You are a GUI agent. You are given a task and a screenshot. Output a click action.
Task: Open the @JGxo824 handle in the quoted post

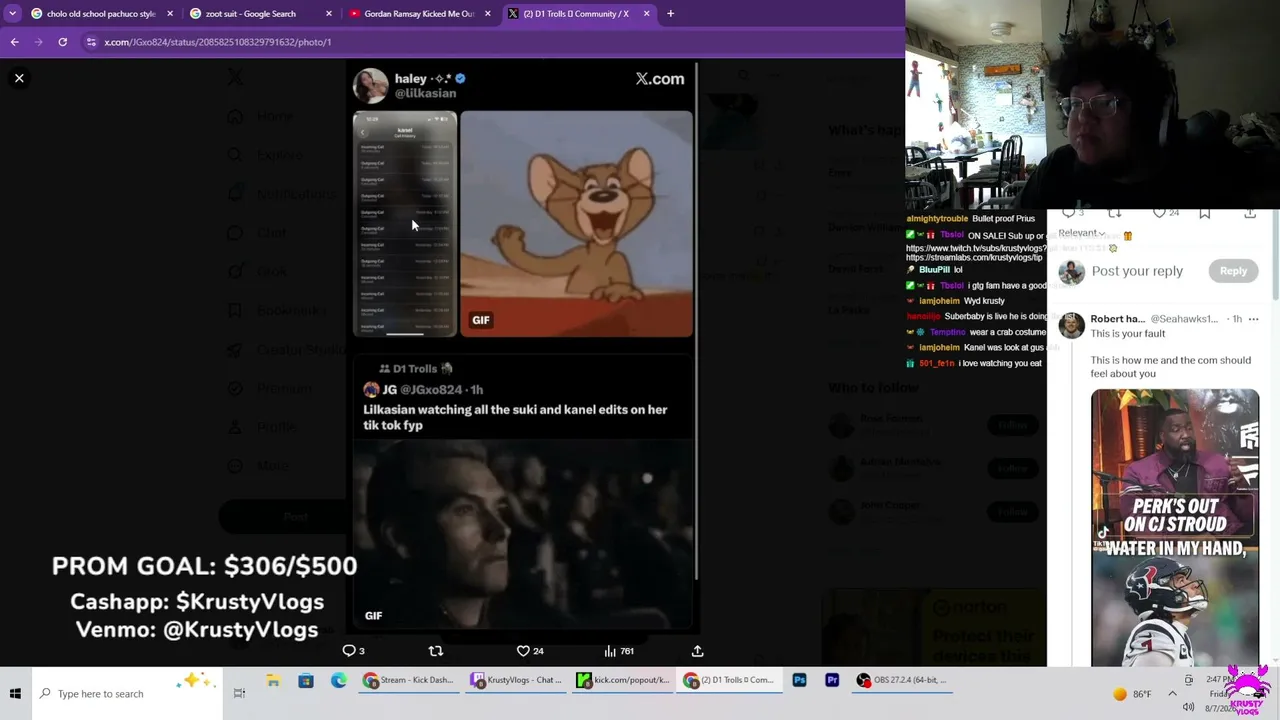tap(431, 389)
